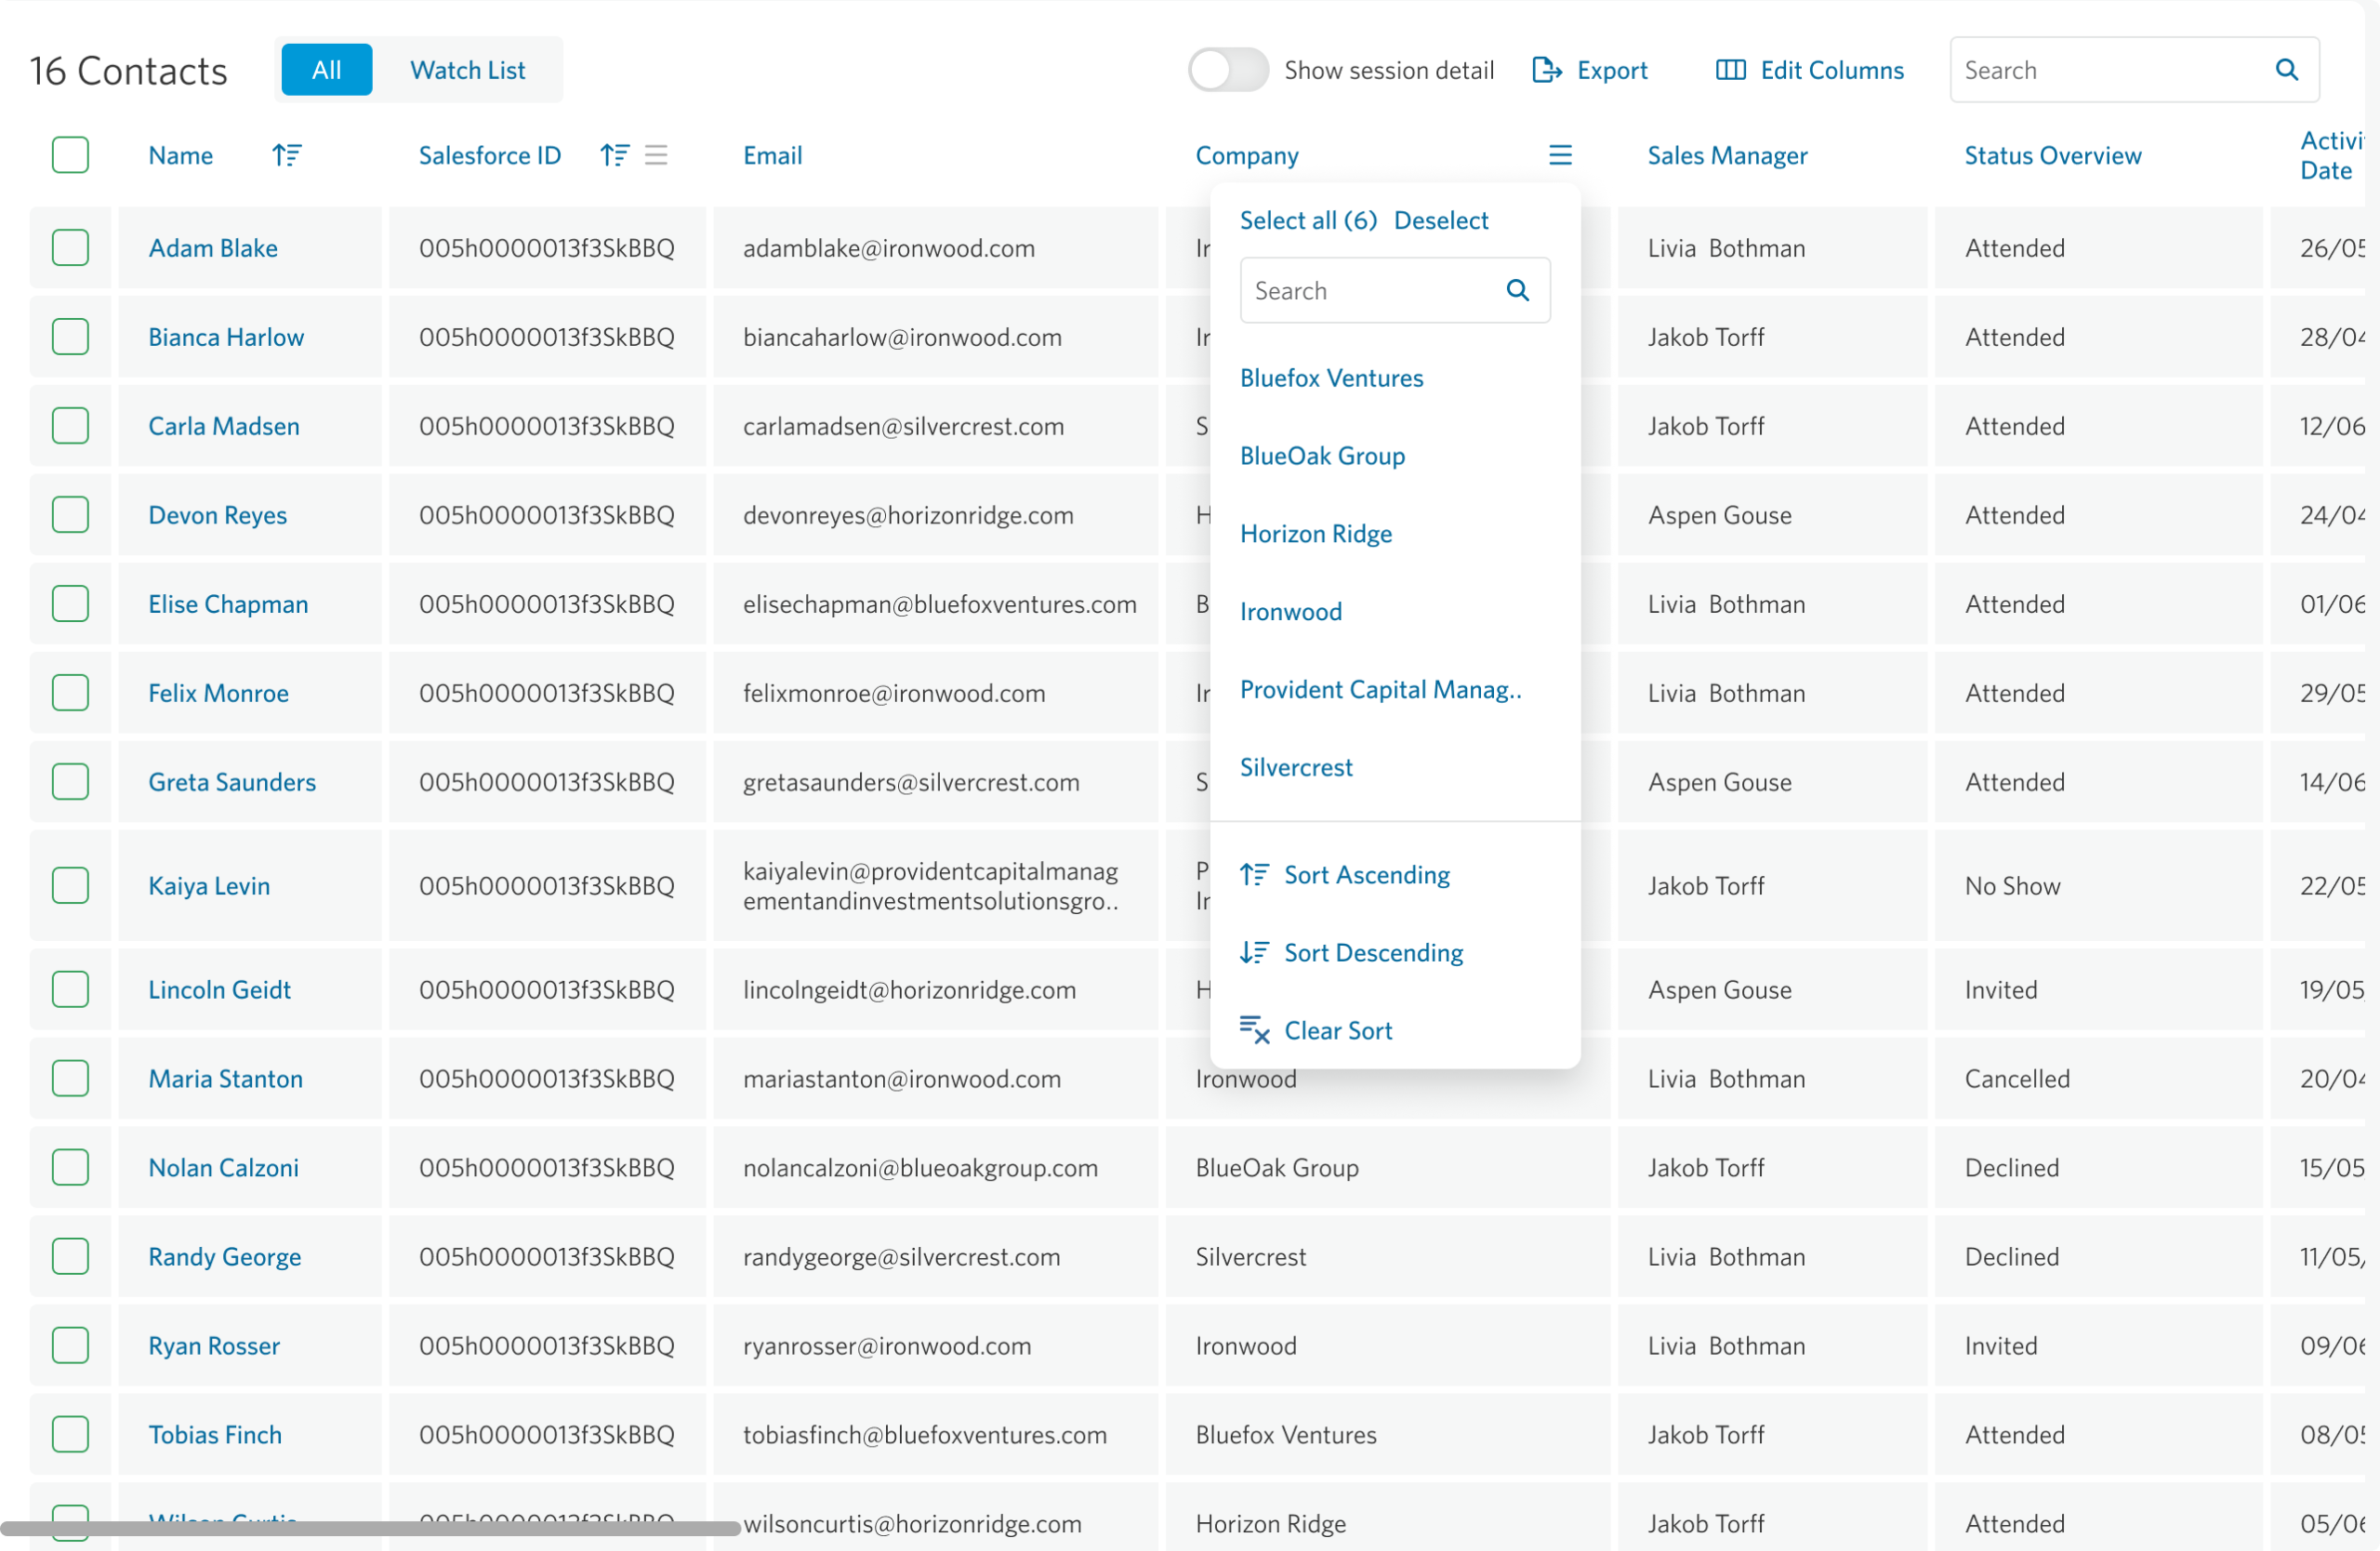Viewport: 2380px width, 1551px height.
Task: Click the sort icon next to Name column
Action: pos(288,155)
